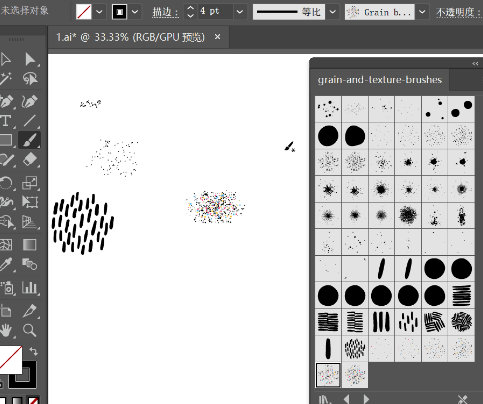The height and width of the screenshot is (404, 483).
Task: Select the Magic Wand tool
Action: click(6, 79)
